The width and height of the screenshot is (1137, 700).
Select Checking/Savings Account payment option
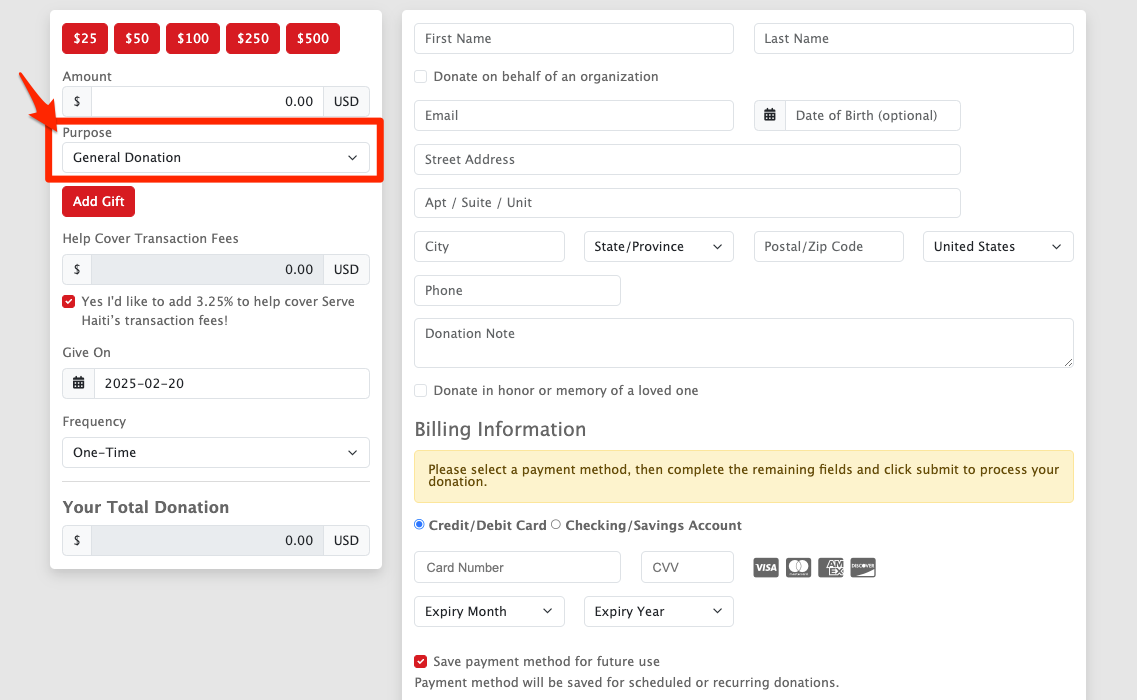pyautogui.click(x=556, y=525)
